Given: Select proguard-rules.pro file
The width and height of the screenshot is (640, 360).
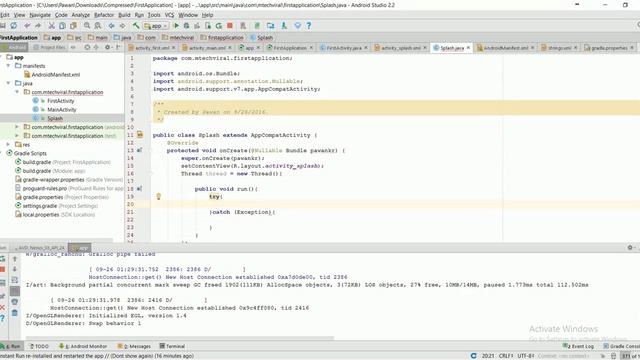Looking at the screenshot, I should (x=69, y=188).
